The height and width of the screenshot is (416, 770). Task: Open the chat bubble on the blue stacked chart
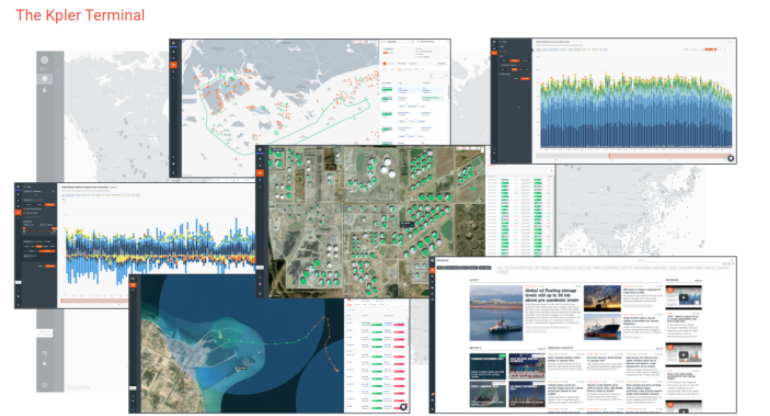pos(731,158)
